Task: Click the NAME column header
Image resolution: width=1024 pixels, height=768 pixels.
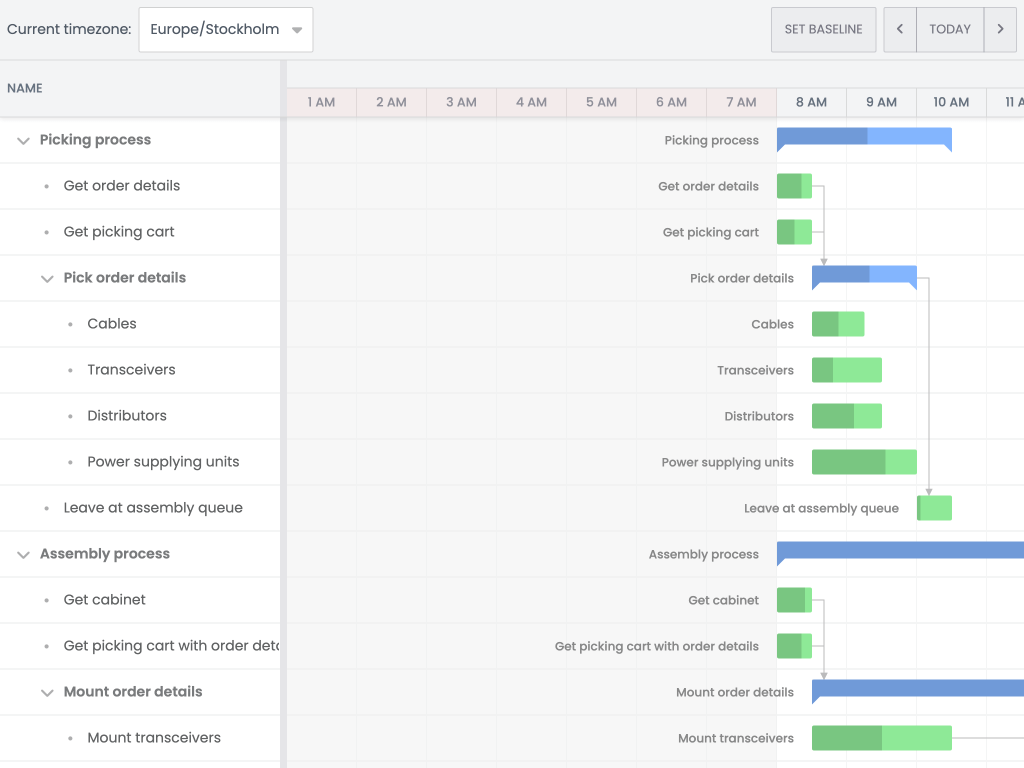Action: [x=140, y=89]
